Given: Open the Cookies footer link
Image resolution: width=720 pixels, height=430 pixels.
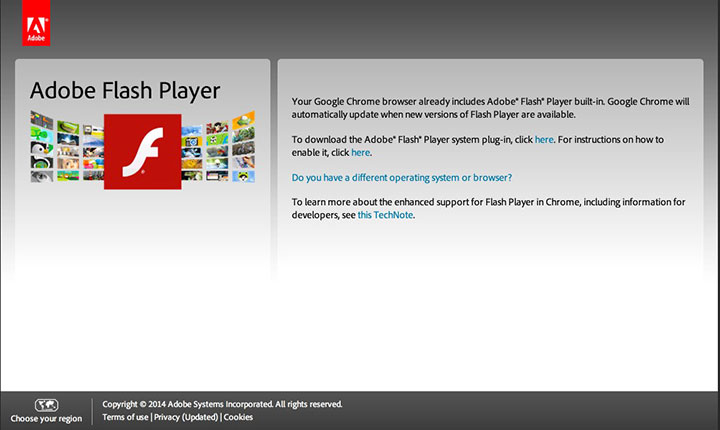Looking at the screenshot, I should pyautogui.click(x=238, y=417).
